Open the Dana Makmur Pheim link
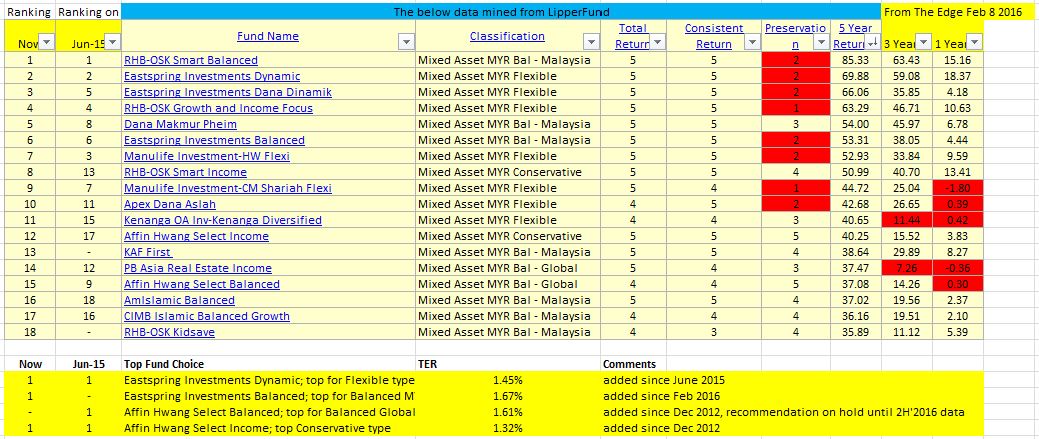Screen dimensions: 1039x439 pos(180,124)
